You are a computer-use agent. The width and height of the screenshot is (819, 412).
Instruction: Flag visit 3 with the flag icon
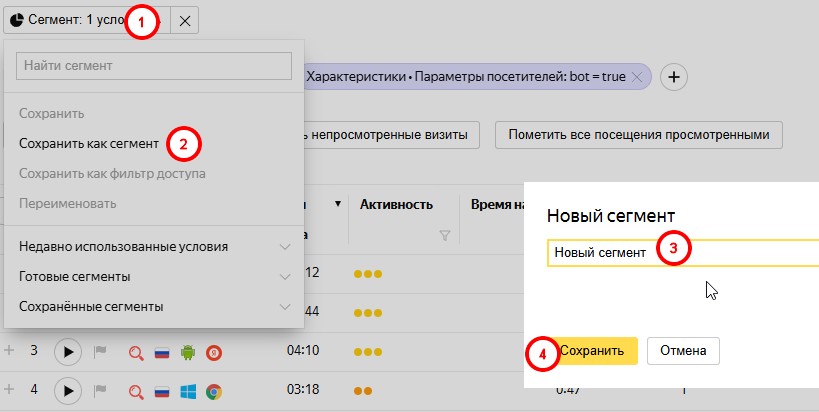coord(100,352)
